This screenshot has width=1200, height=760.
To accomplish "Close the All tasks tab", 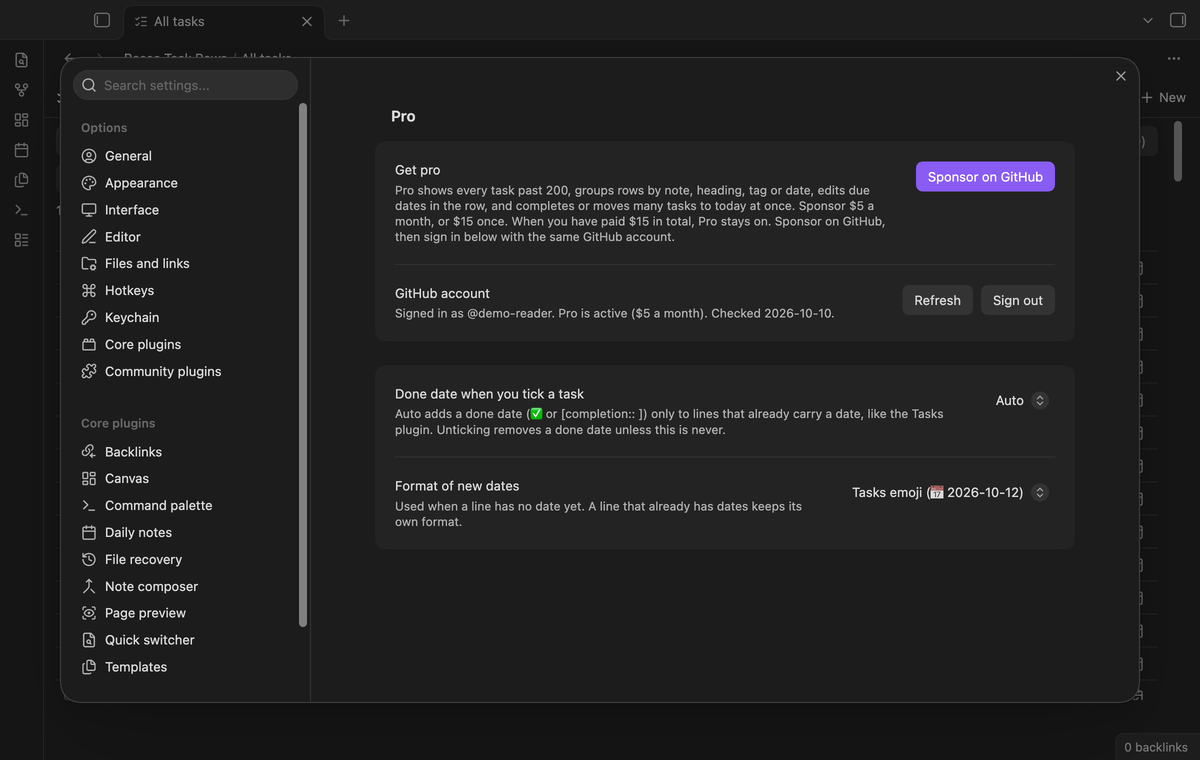I will coord(306,21).
